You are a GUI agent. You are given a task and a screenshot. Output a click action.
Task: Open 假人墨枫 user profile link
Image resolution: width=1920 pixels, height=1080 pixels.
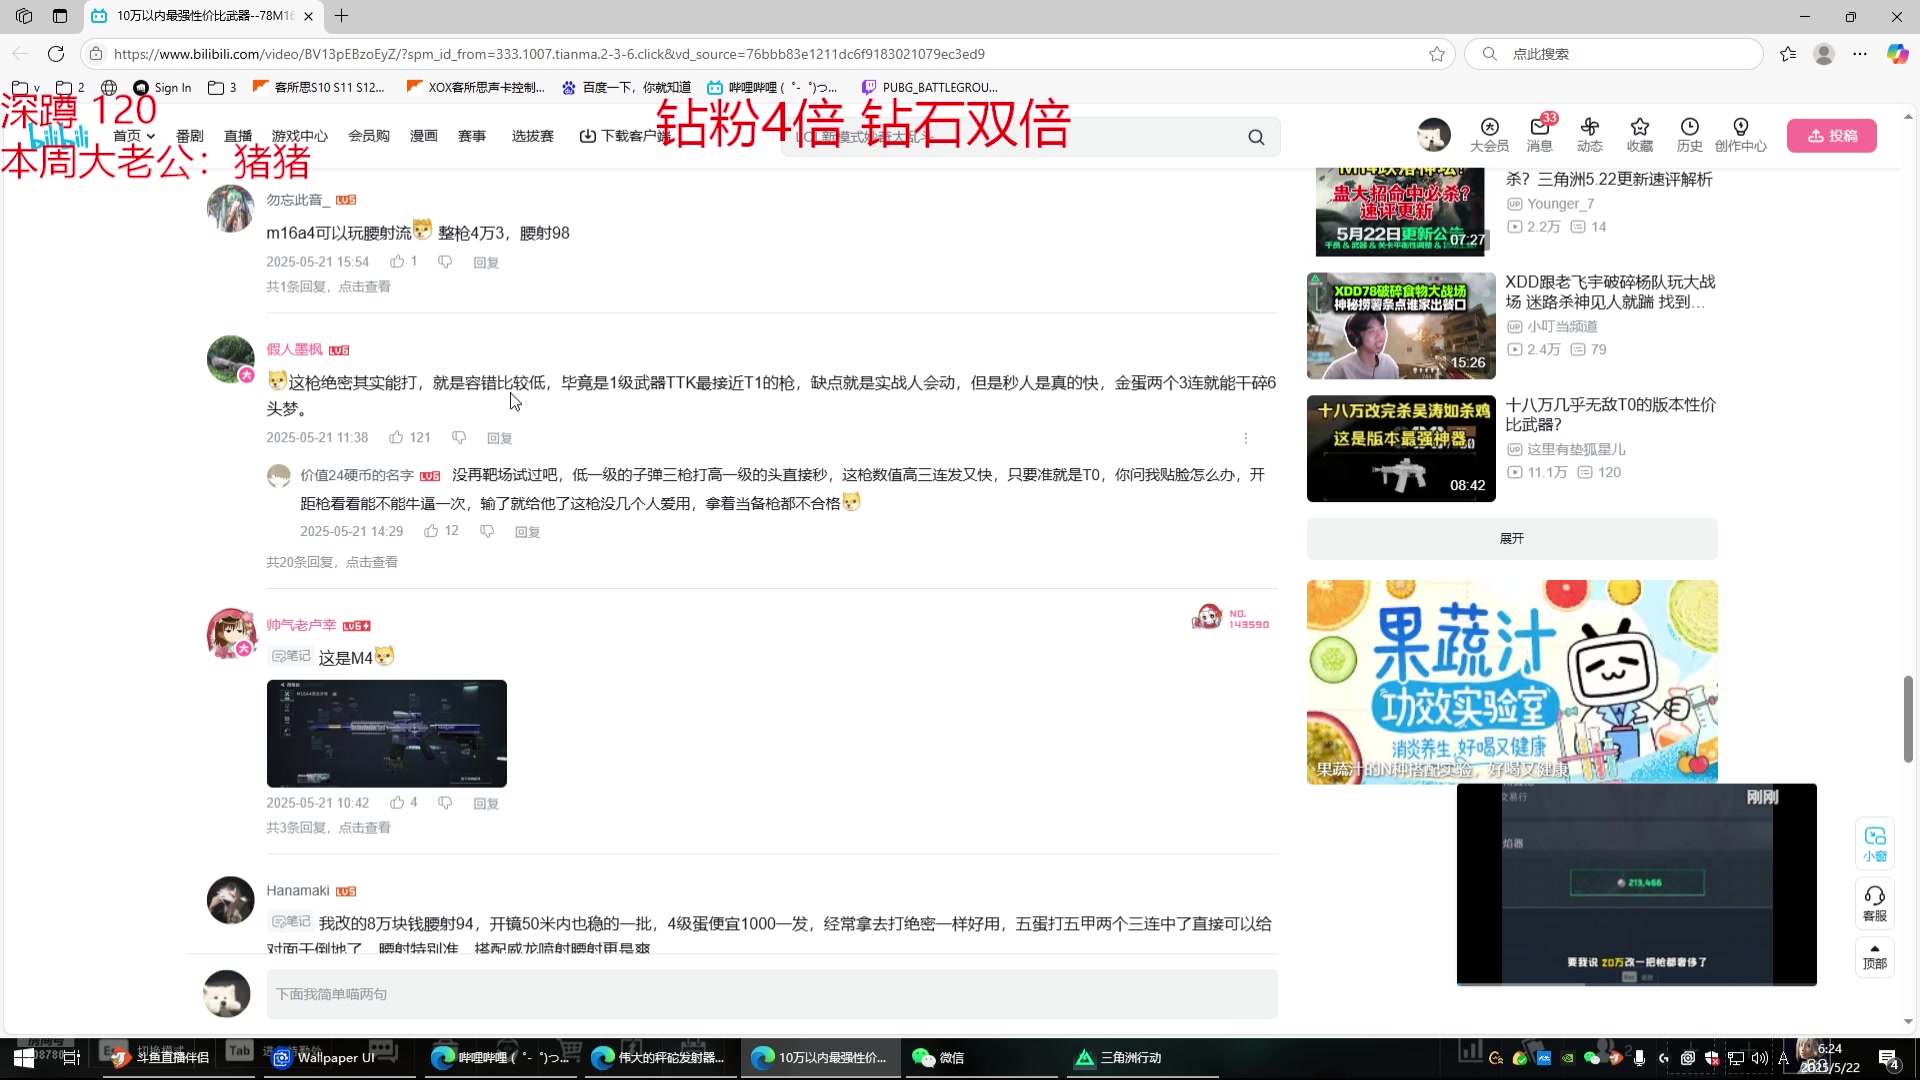[294, 349]
